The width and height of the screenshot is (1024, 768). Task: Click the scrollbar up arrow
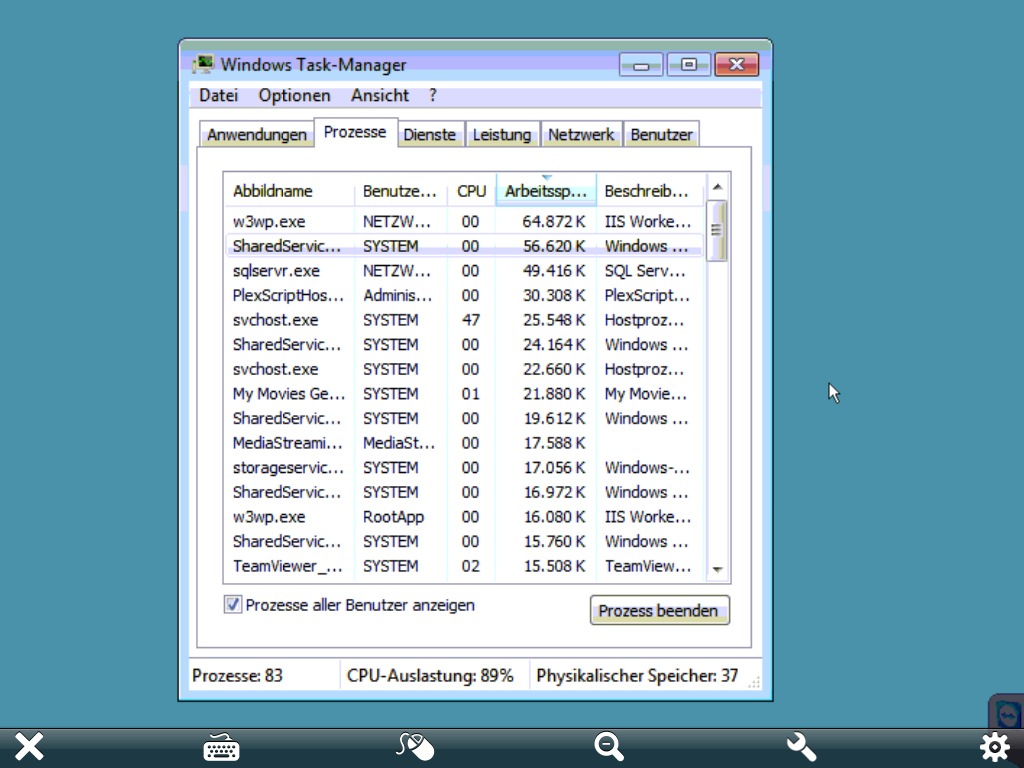[x=717, y=187]
